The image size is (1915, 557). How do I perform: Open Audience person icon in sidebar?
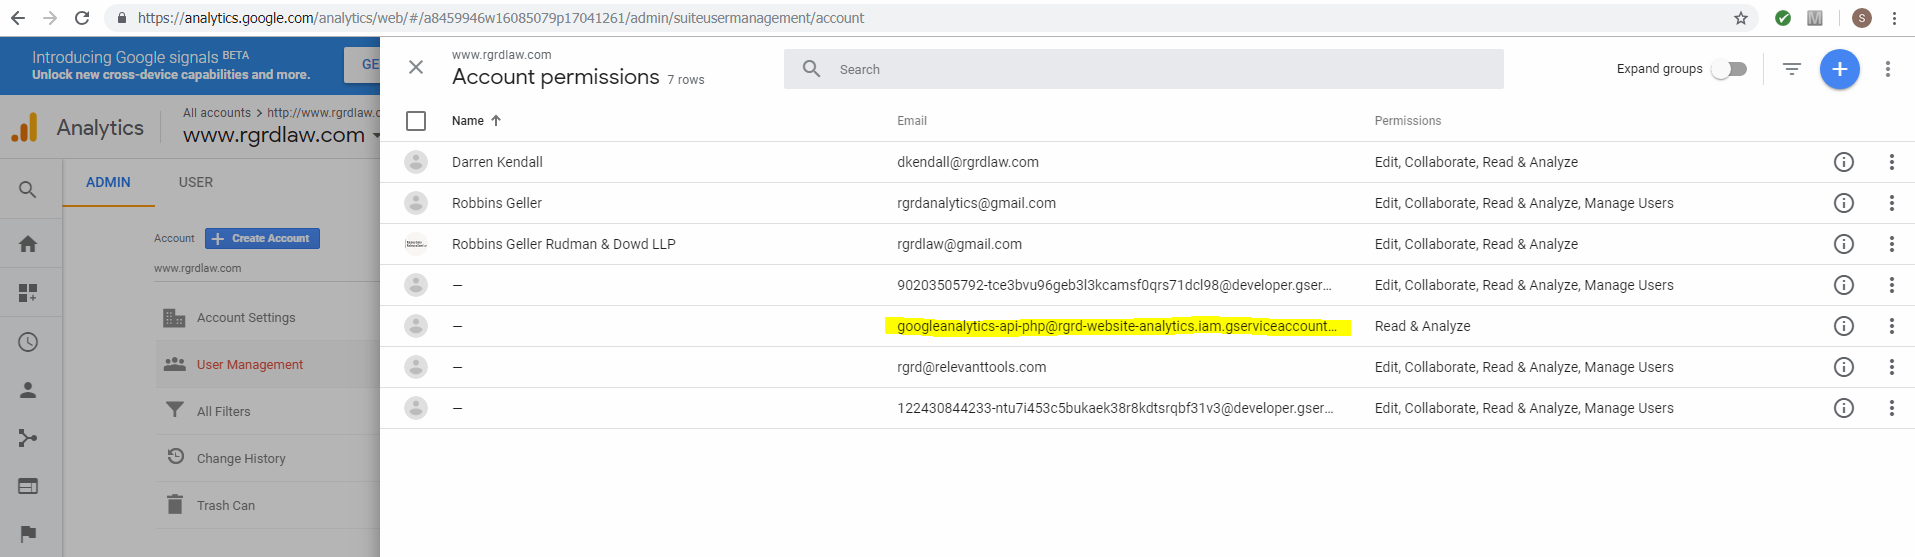click(28, 390)
